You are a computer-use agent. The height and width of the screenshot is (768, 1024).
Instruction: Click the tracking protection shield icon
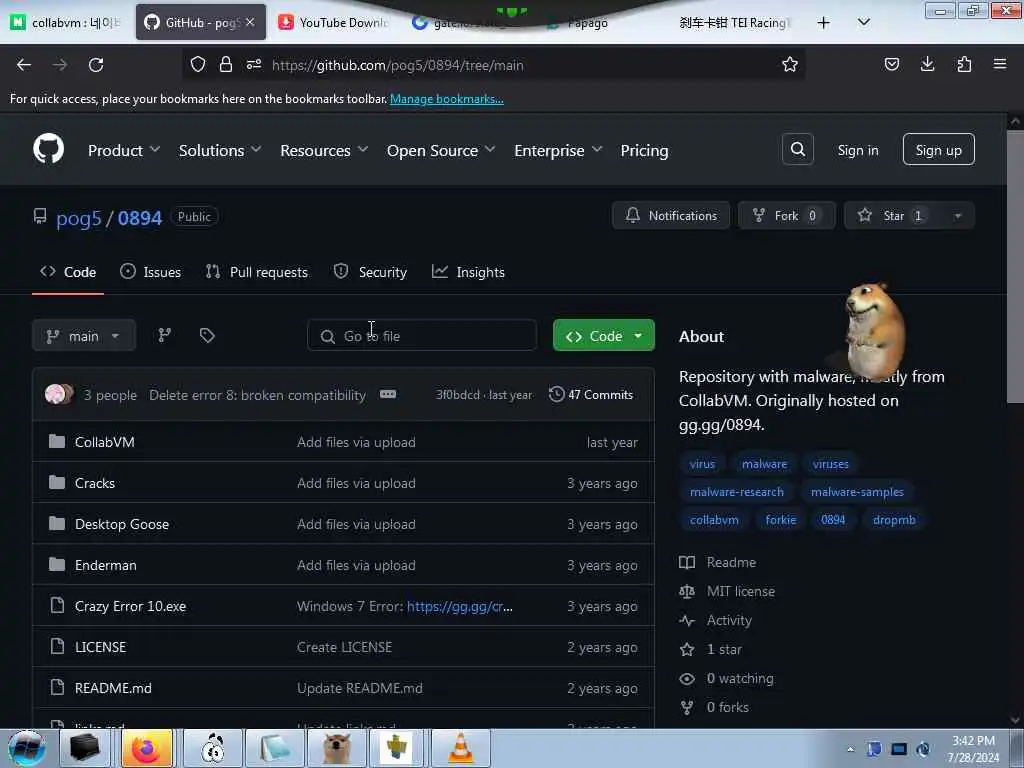pyautogui.click(x=198, y=65)
